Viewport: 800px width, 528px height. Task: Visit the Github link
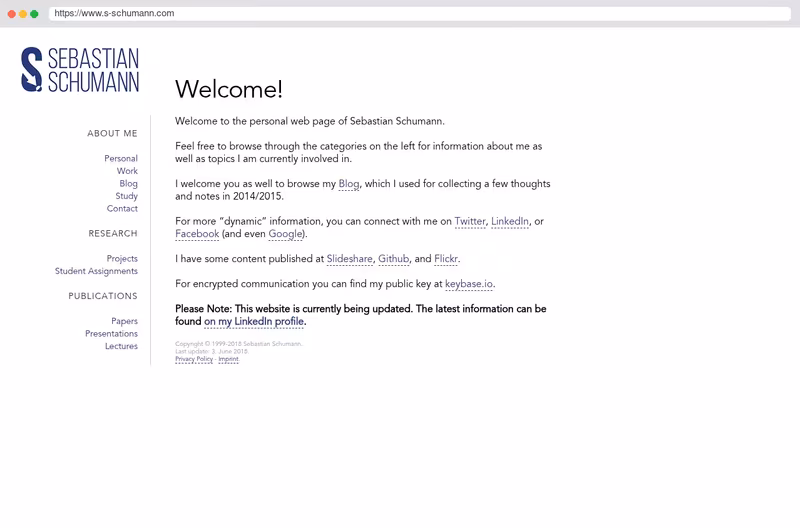(x=393, y=259)
